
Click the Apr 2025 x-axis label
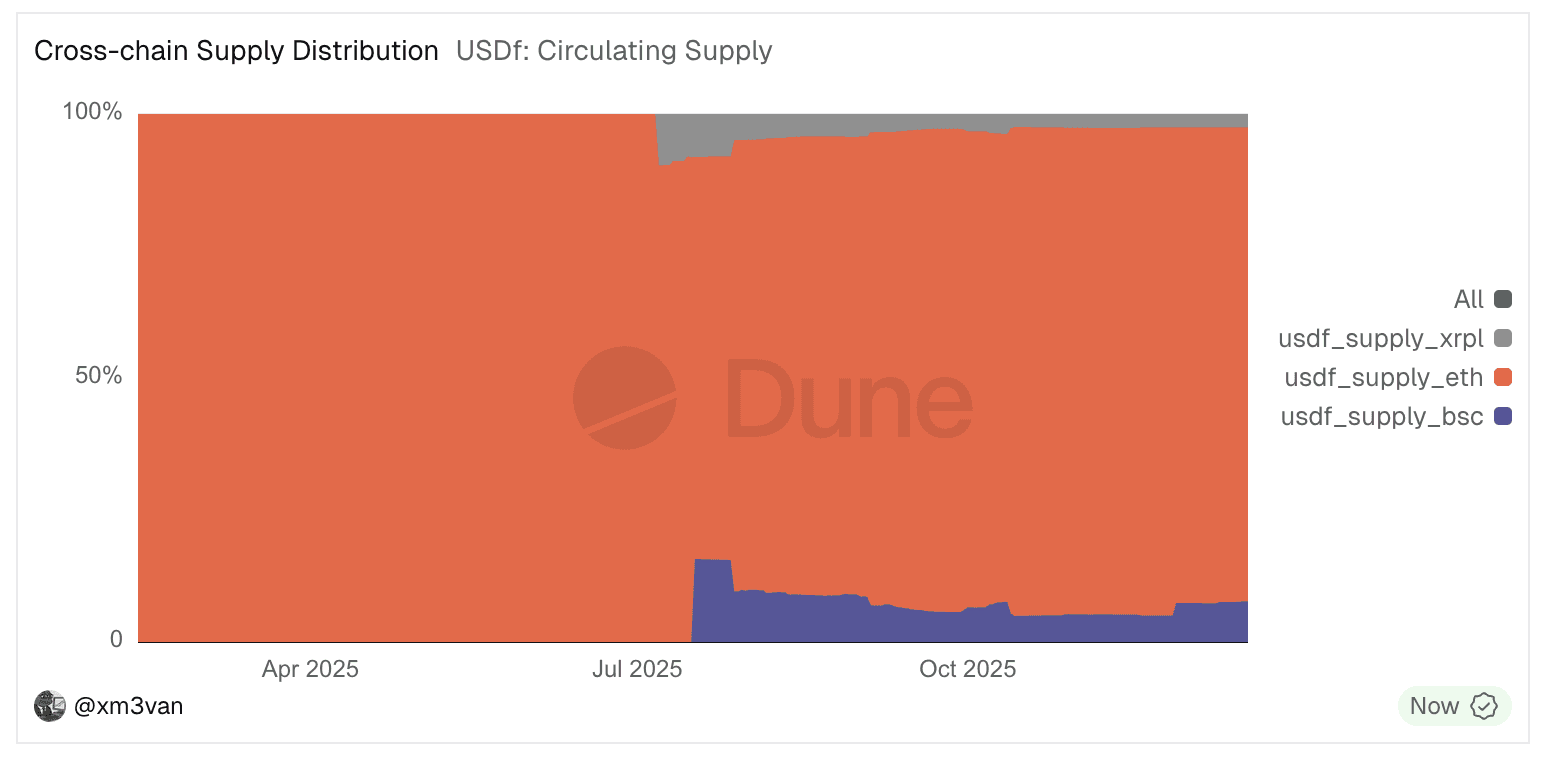(310, 669)
